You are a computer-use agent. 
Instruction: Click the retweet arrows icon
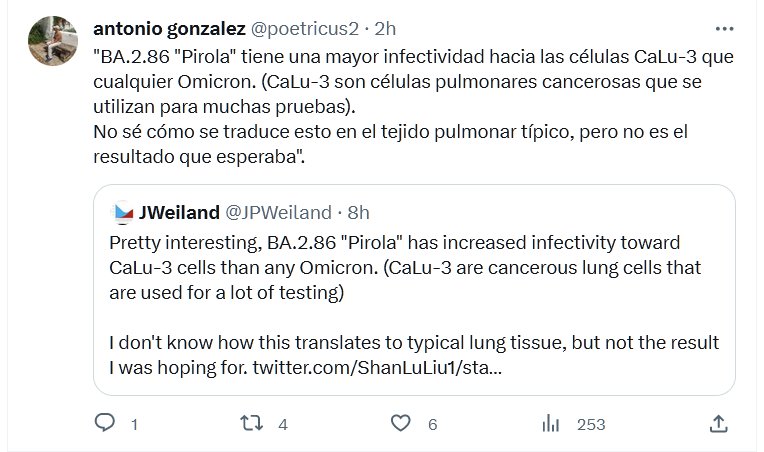pos(253,423)
